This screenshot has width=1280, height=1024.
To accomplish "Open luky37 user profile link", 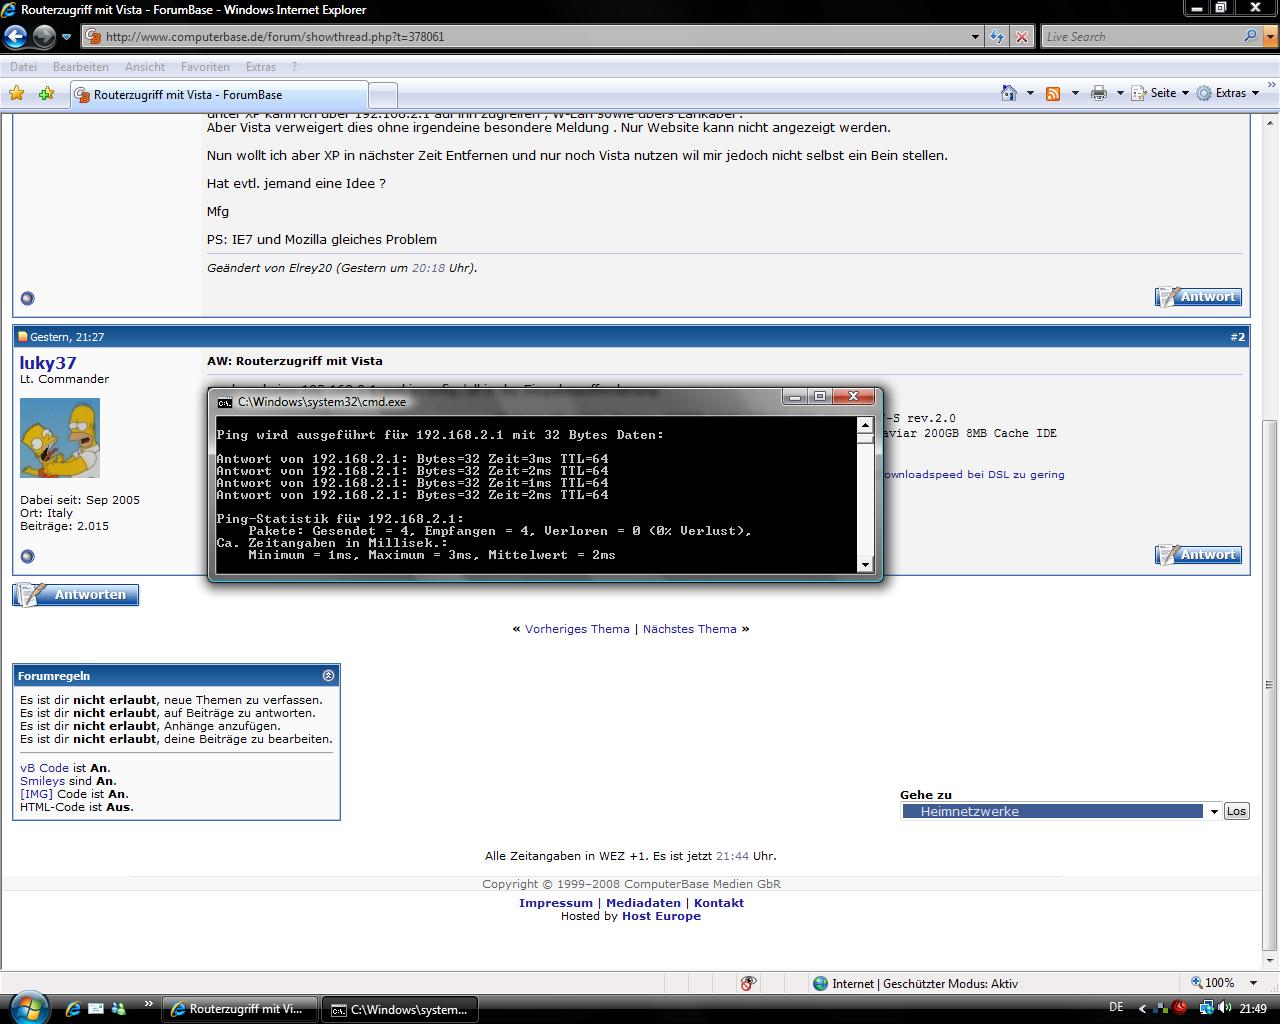I will coord(48,363).
